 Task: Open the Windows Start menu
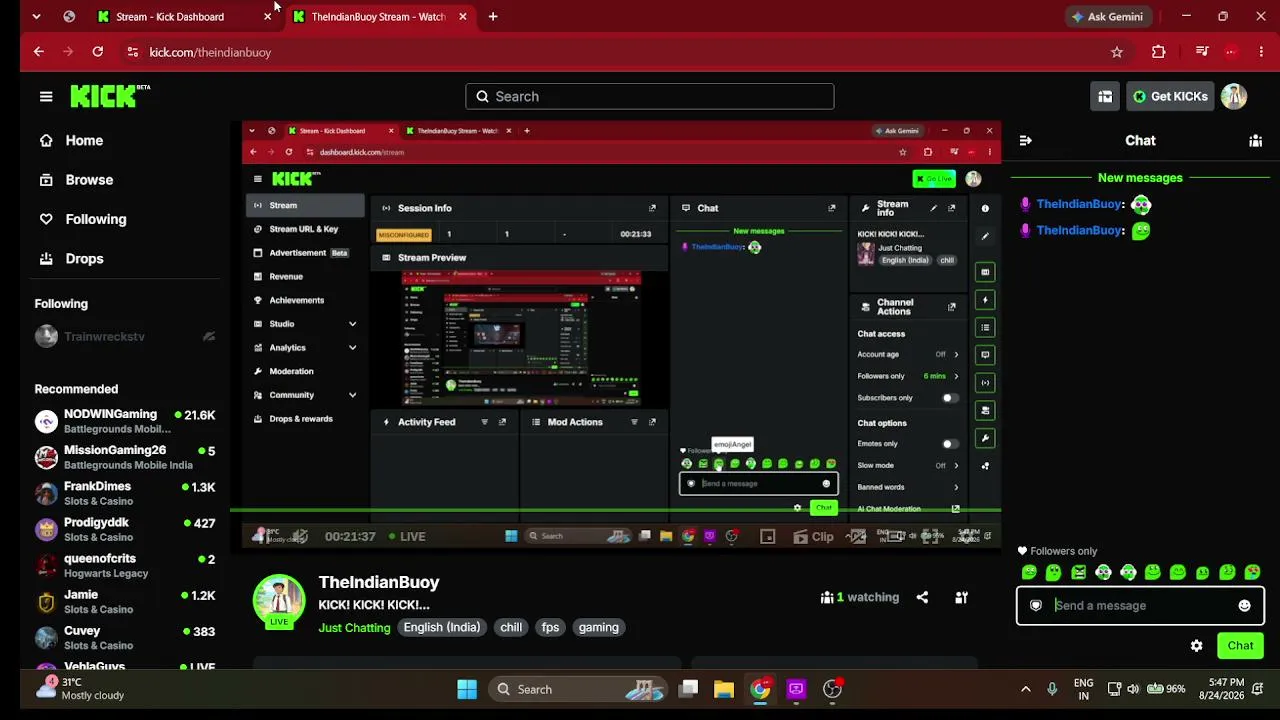467,689
